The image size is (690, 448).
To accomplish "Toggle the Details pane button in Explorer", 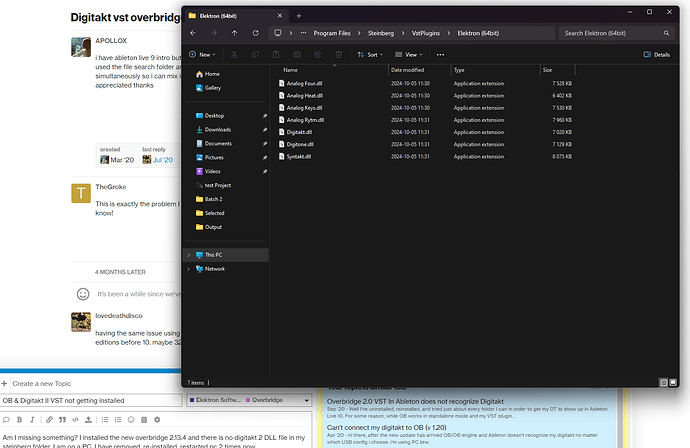I will pos(657,55).
